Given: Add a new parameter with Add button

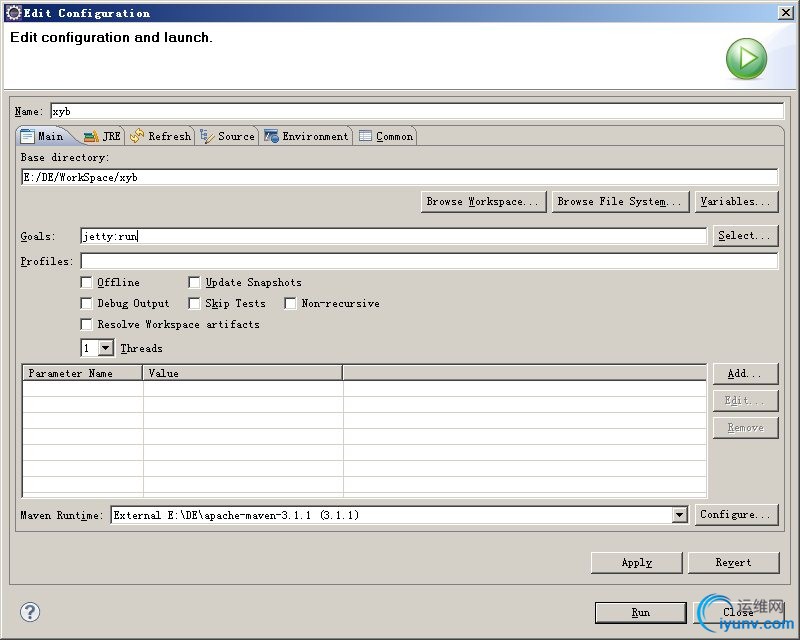Looking at the screenshot, I should (745, 373).
